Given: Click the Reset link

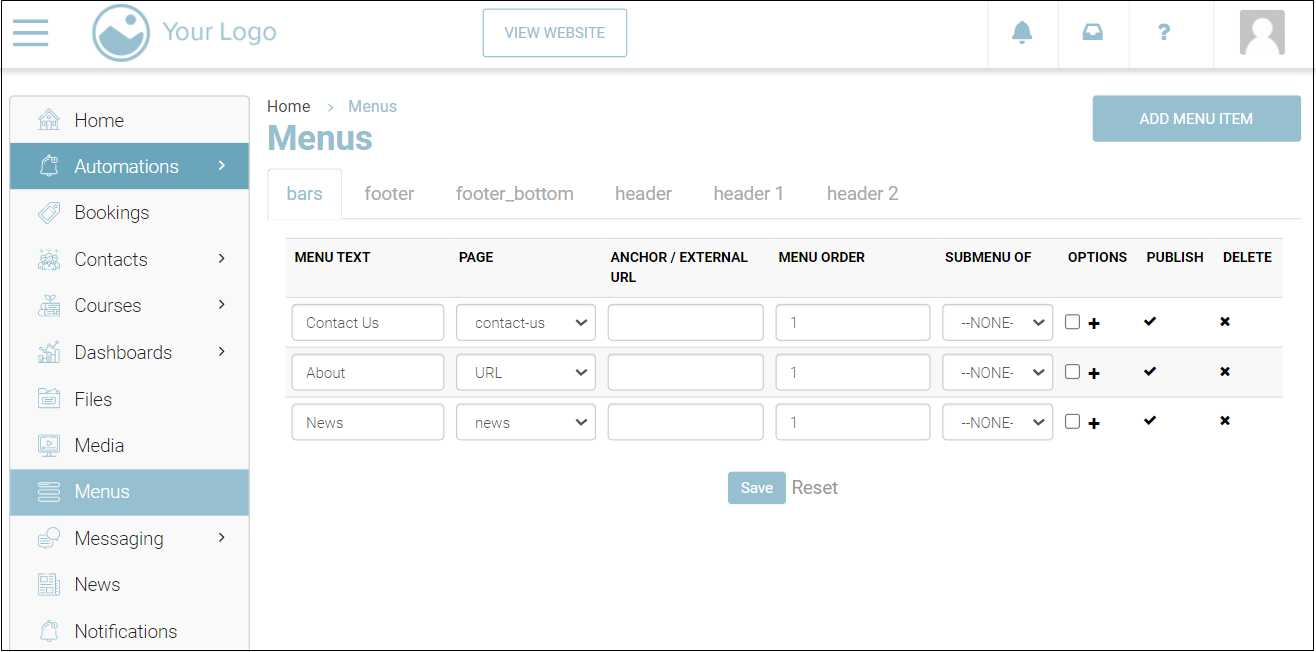Looking at the screenshot, I should pos(815,488).
